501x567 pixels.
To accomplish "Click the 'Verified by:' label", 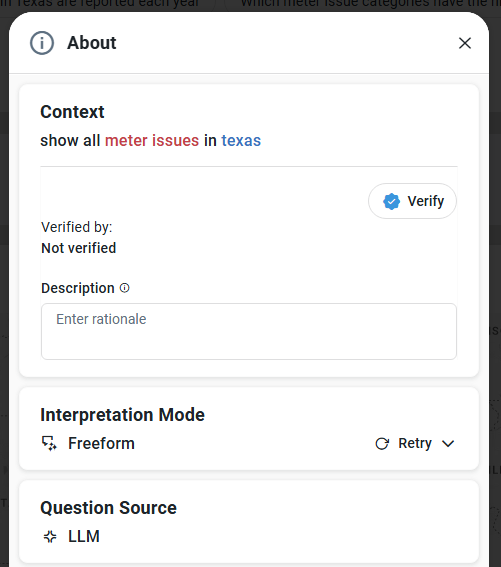I will 77,227.
